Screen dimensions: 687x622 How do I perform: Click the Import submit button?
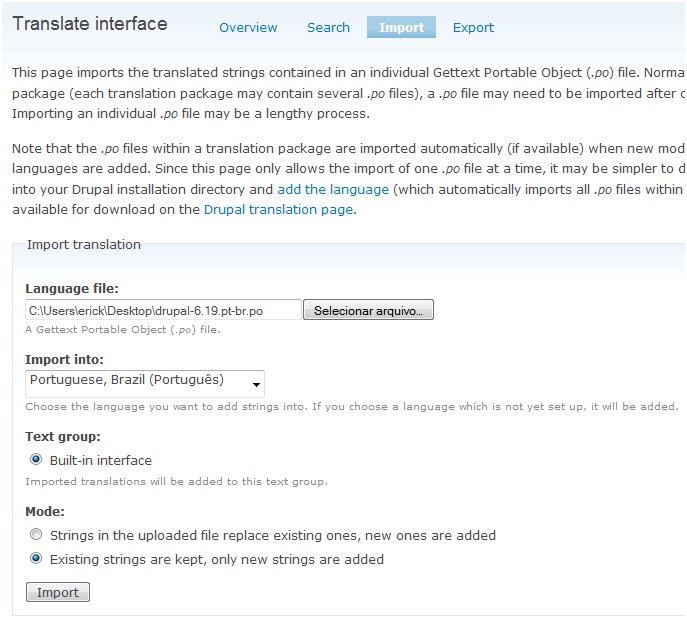(x=58, y=592)
